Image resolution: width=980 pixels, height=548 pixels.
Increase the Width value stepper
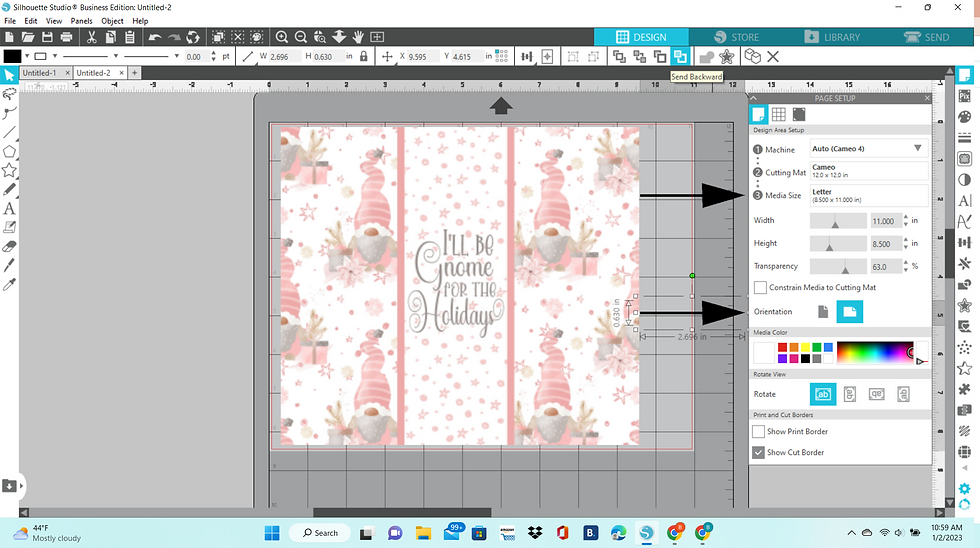tap(906, 217)
